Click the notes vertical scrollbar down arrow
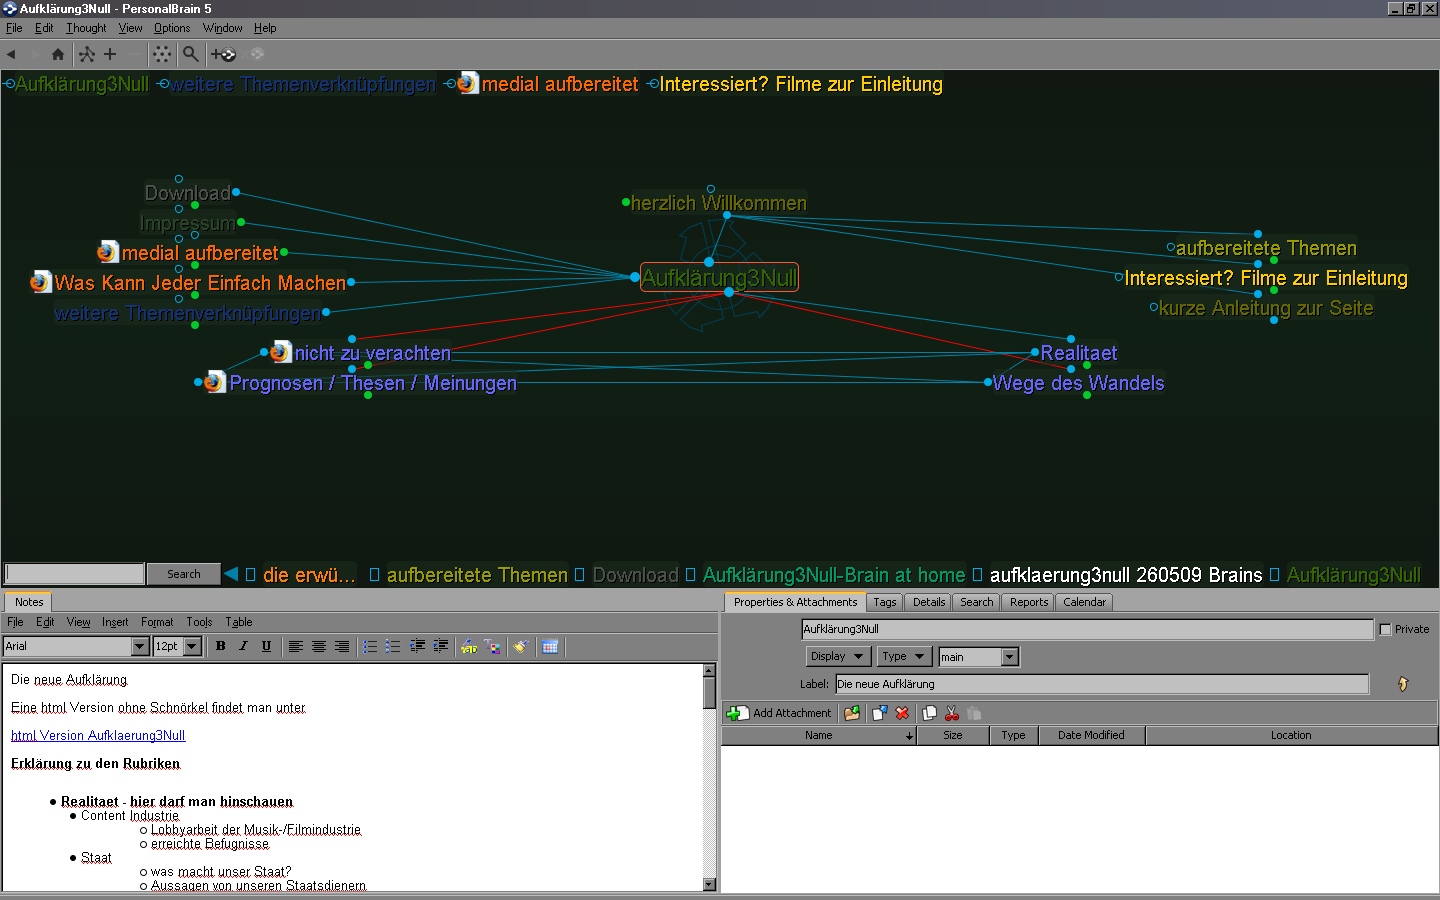The image size is (1440, 900). 709,884
